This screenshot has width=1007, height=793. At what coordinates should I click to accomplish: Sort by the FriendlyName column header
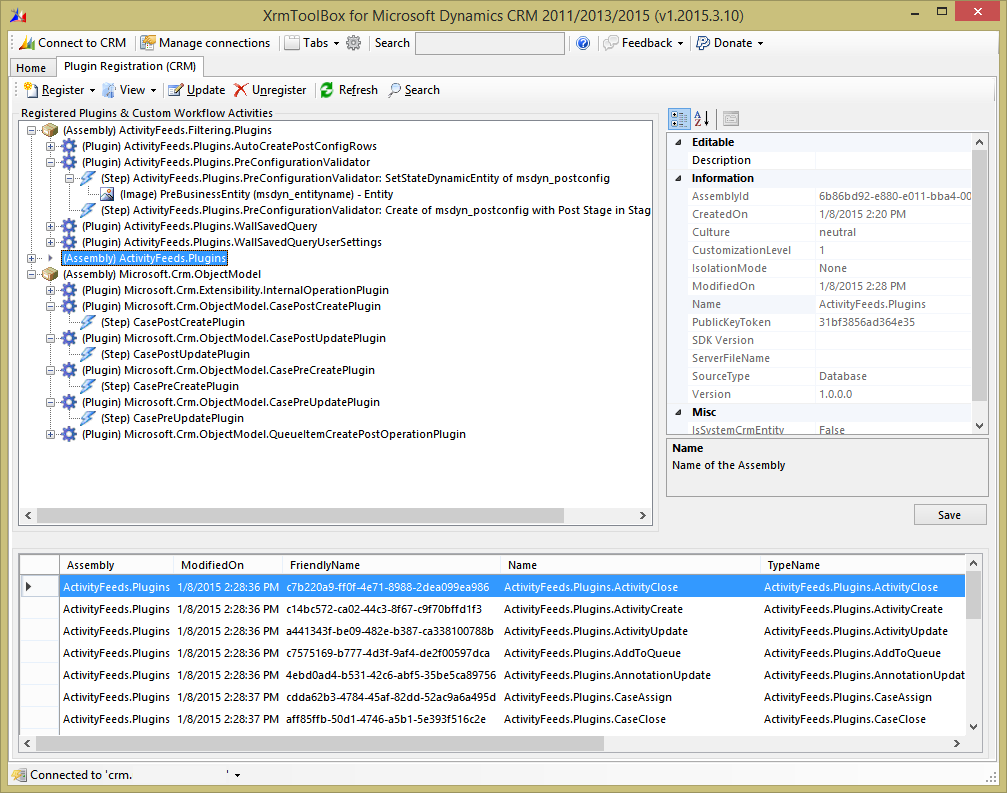pyautogui.click(x=391, y=565)
